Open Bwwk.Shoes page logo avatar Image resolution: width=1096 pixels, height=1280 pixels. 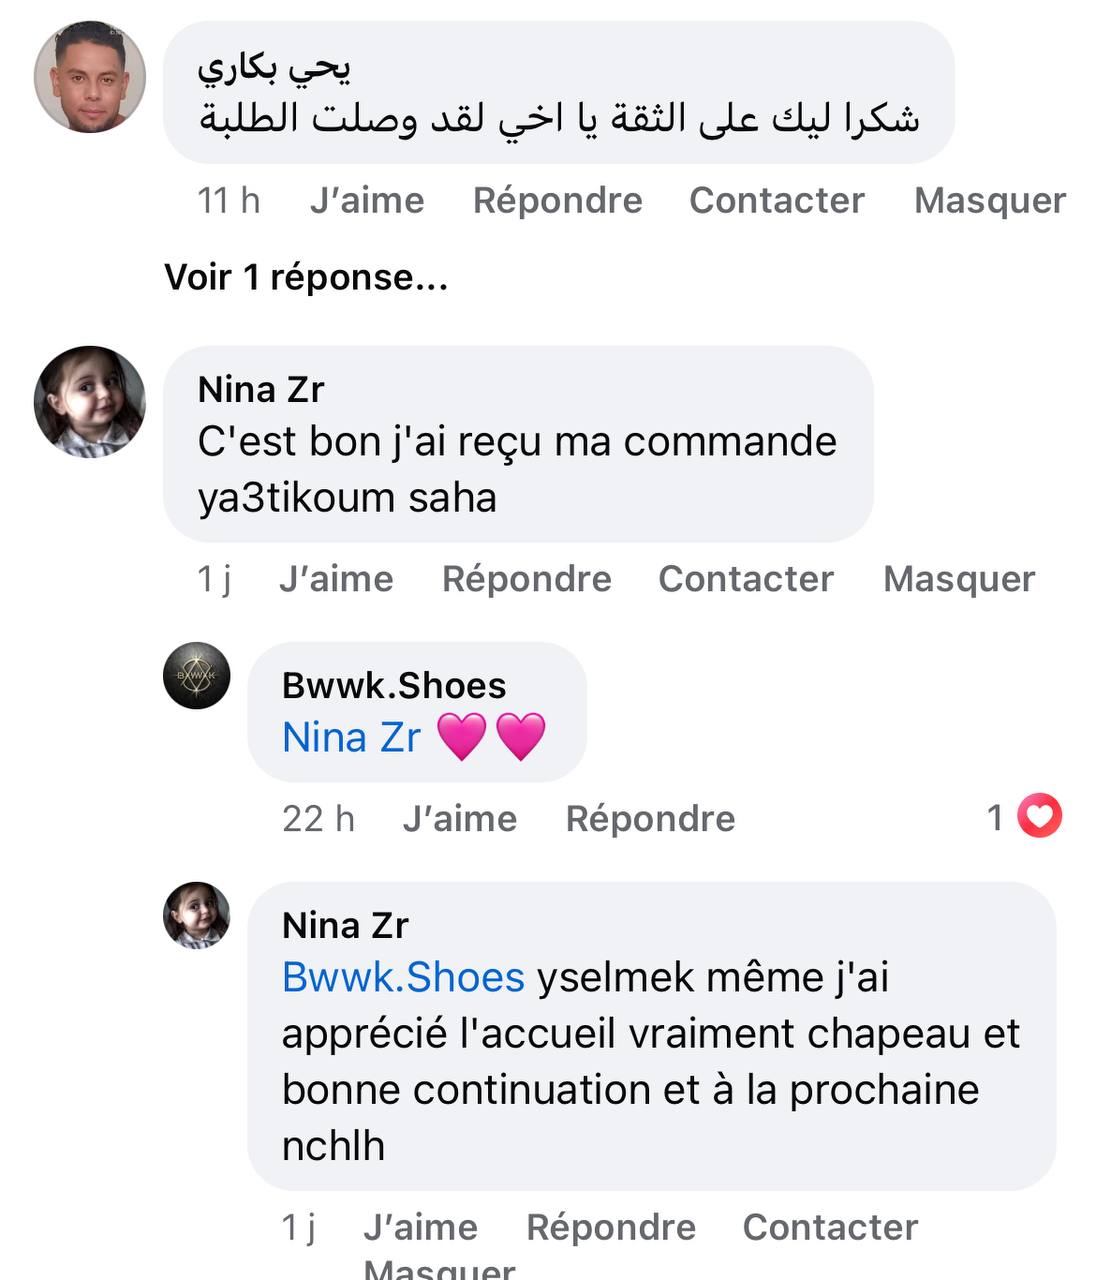coord(197,676)
